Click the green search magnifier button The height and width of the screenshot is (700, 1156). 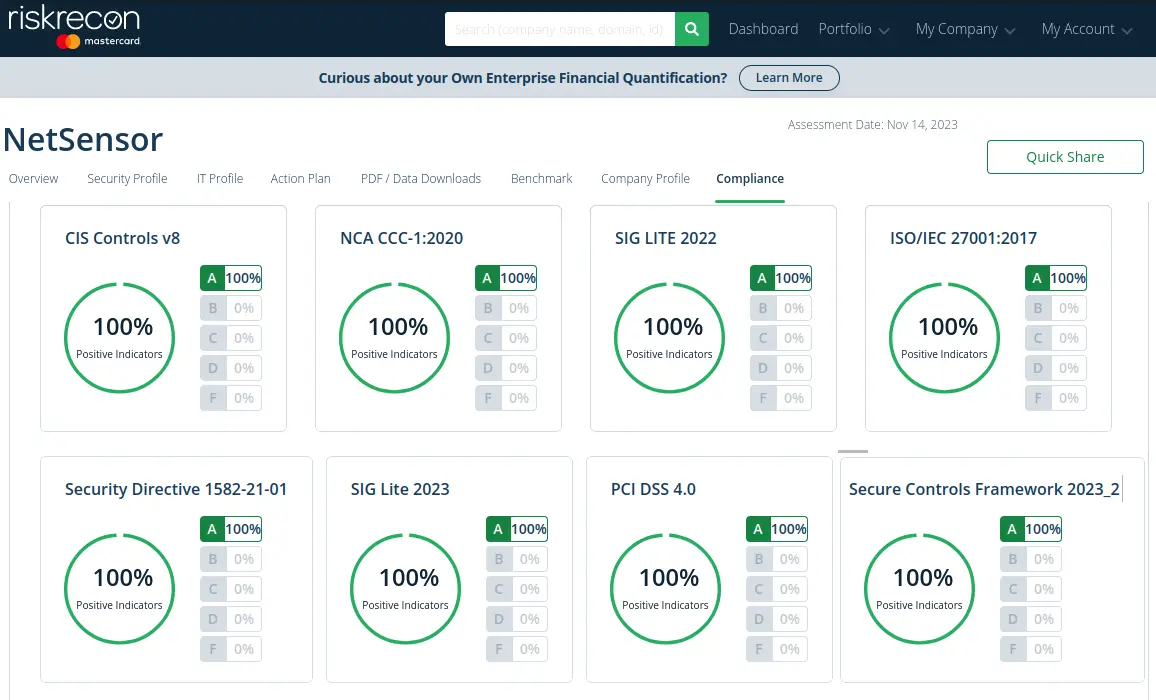(692, 29)
